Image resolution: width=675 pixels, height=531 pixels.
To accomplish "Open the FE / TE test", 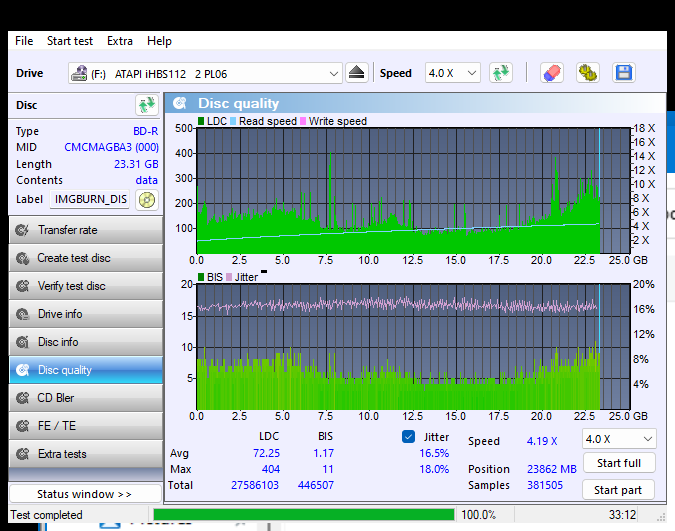I will click(x=86, y=426).
